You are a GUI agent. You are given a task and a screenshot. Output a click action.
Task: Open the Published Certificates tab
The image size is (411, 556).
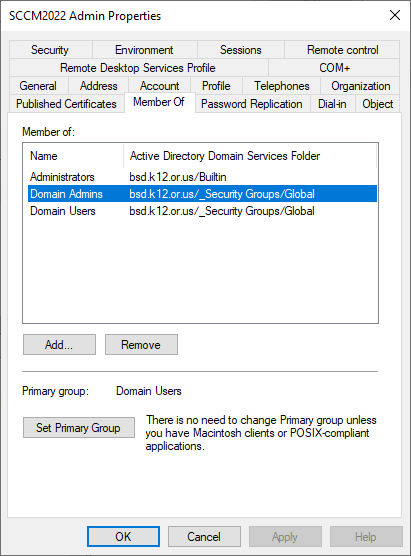pos(66,104)
